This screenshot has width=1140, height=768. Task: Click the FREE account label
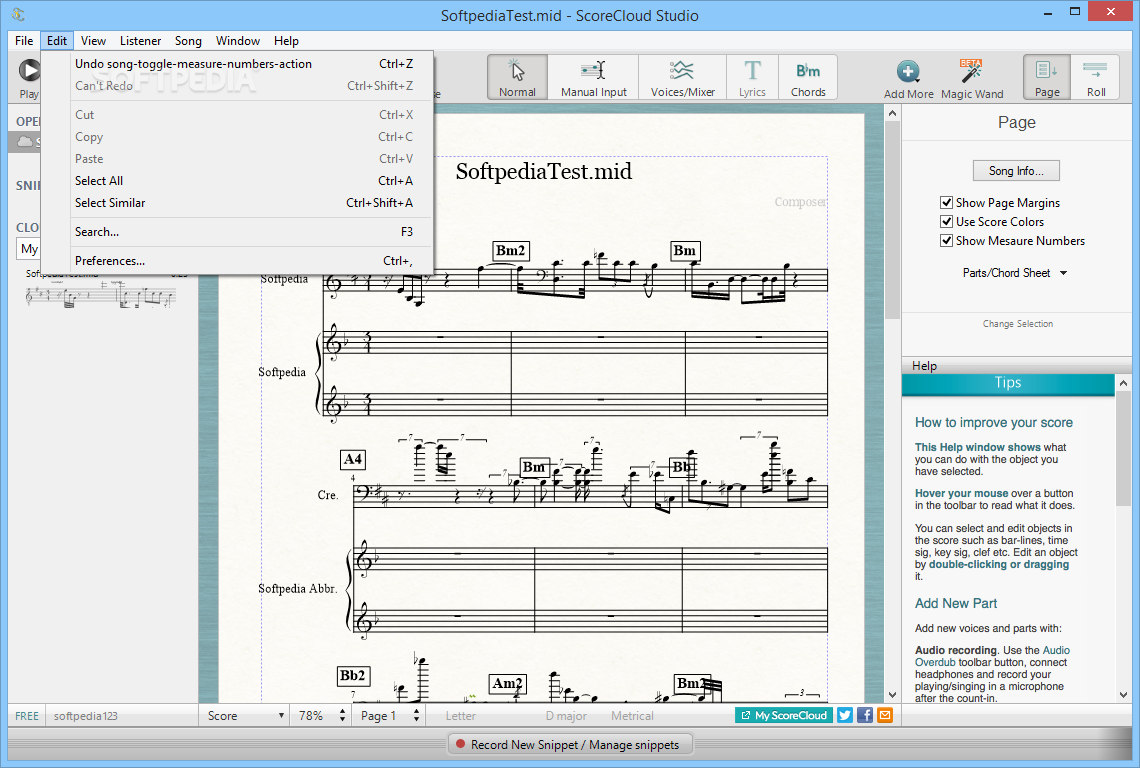(27, 716)
